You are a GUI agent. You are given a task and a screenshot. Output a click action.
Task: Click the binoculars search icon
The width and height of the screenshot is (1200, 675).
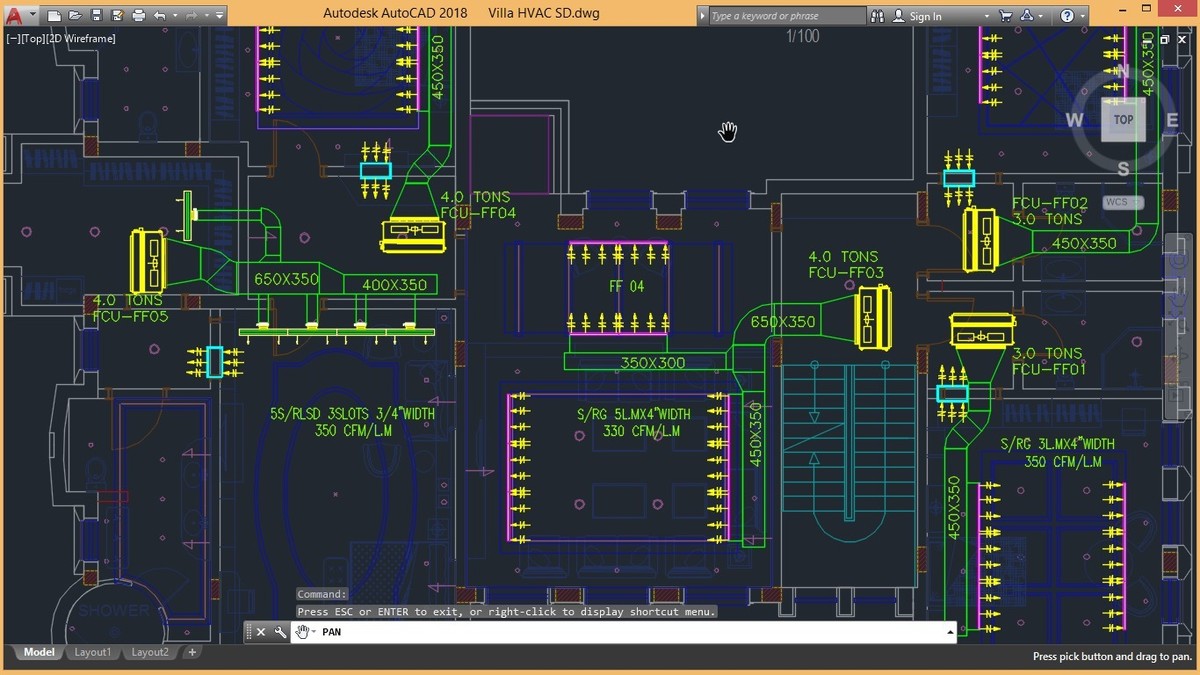(x=877, y=16)
